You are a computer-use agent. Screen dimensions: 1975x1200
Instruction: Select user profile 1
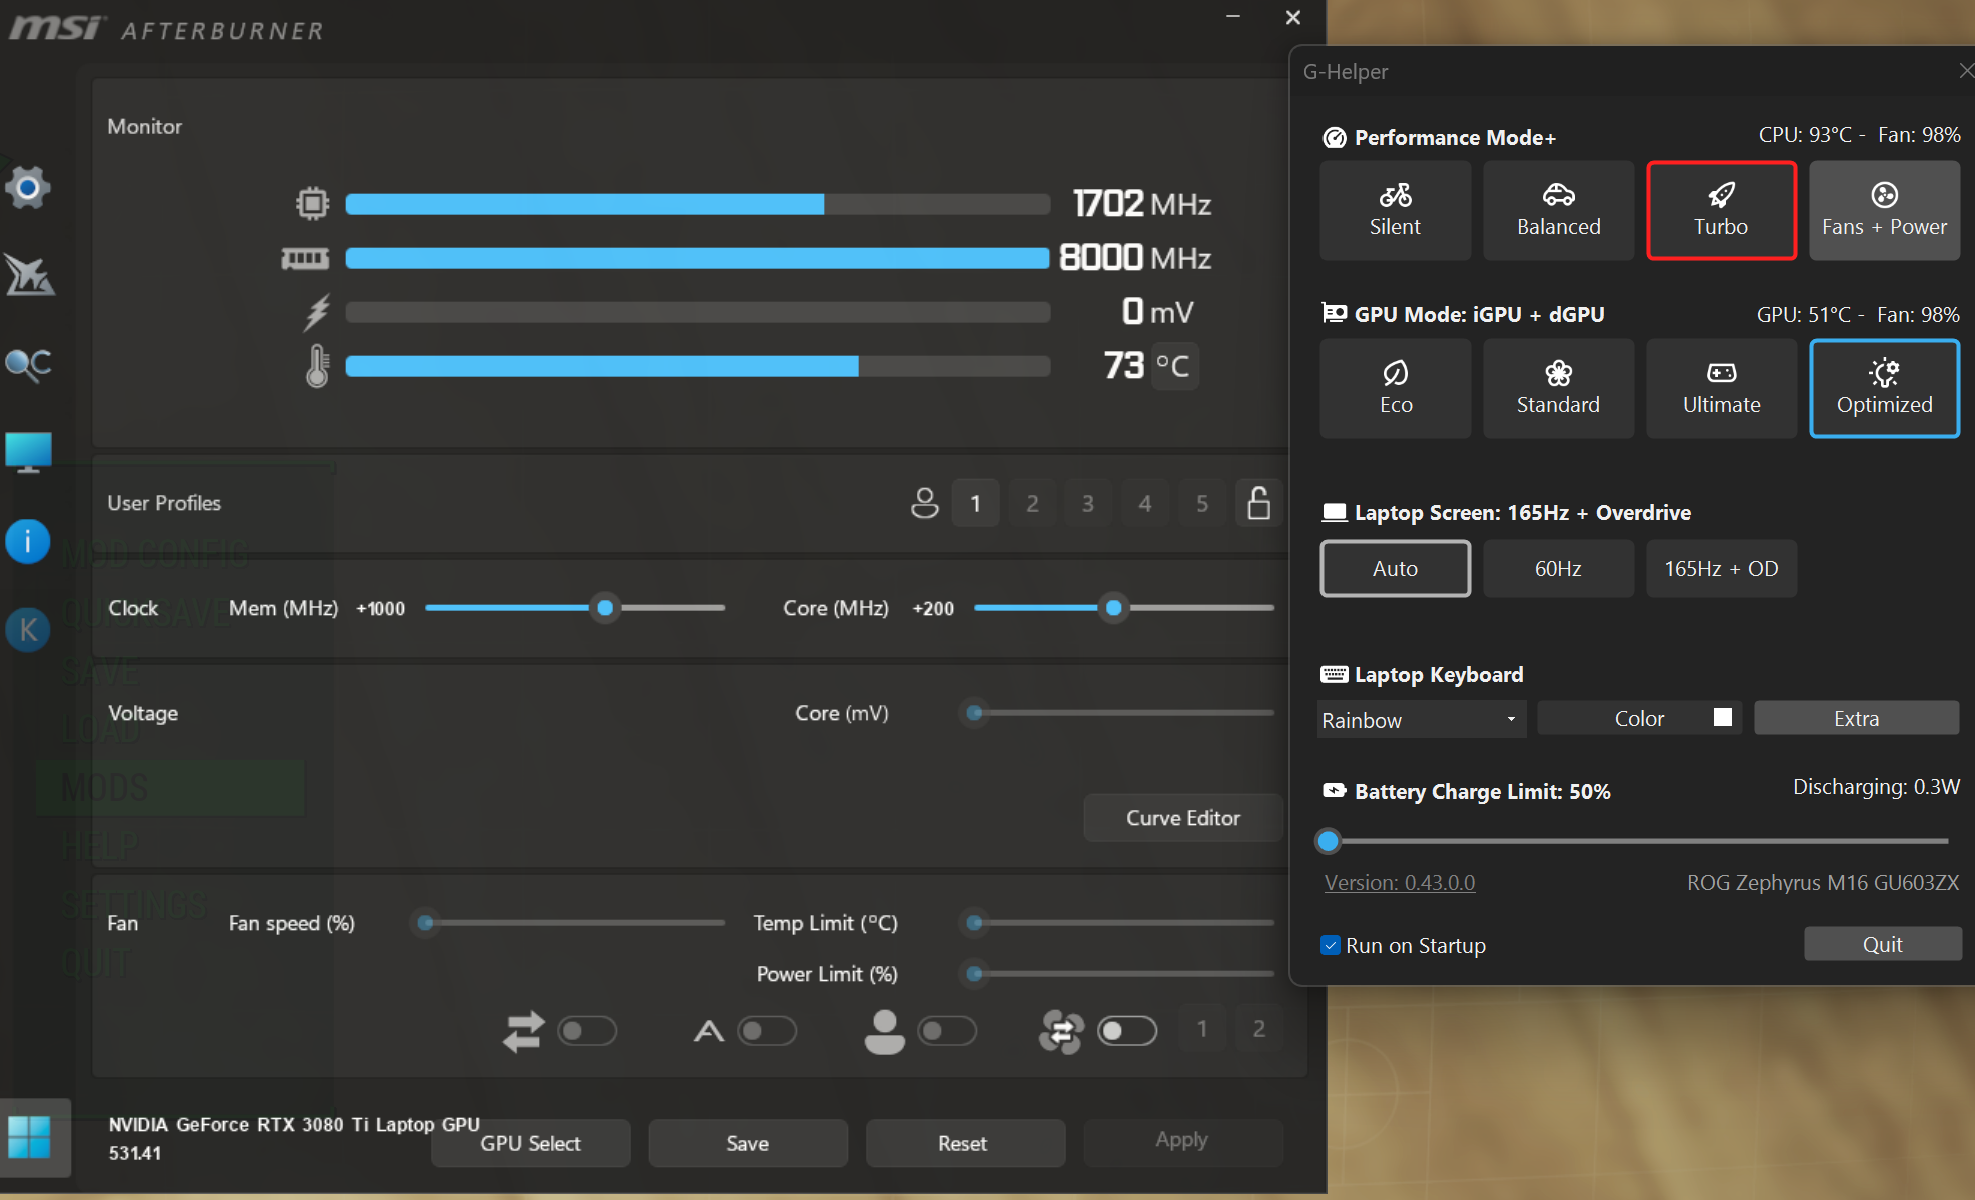point(976,503)
